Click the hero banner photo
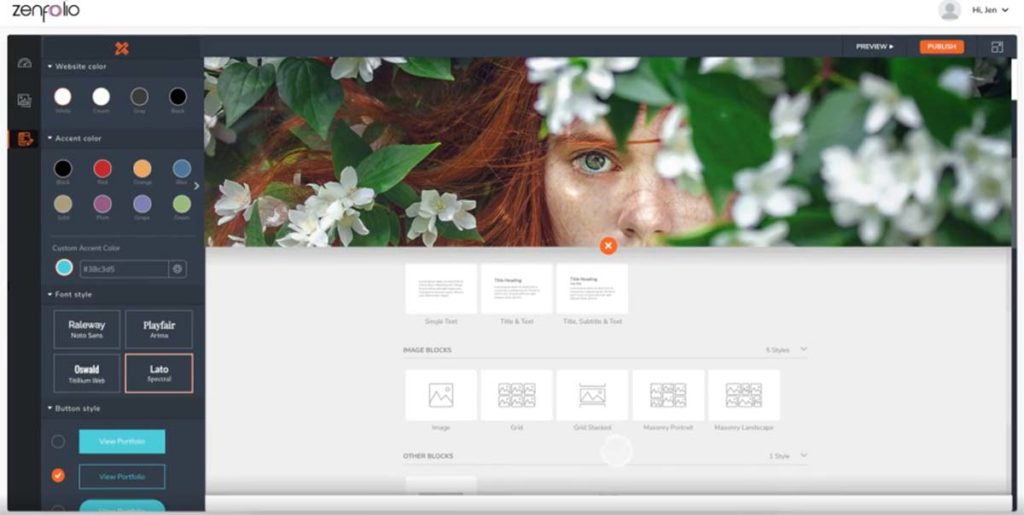The width and height of the screenshot is (1024, 515). (x=608, y=151)
